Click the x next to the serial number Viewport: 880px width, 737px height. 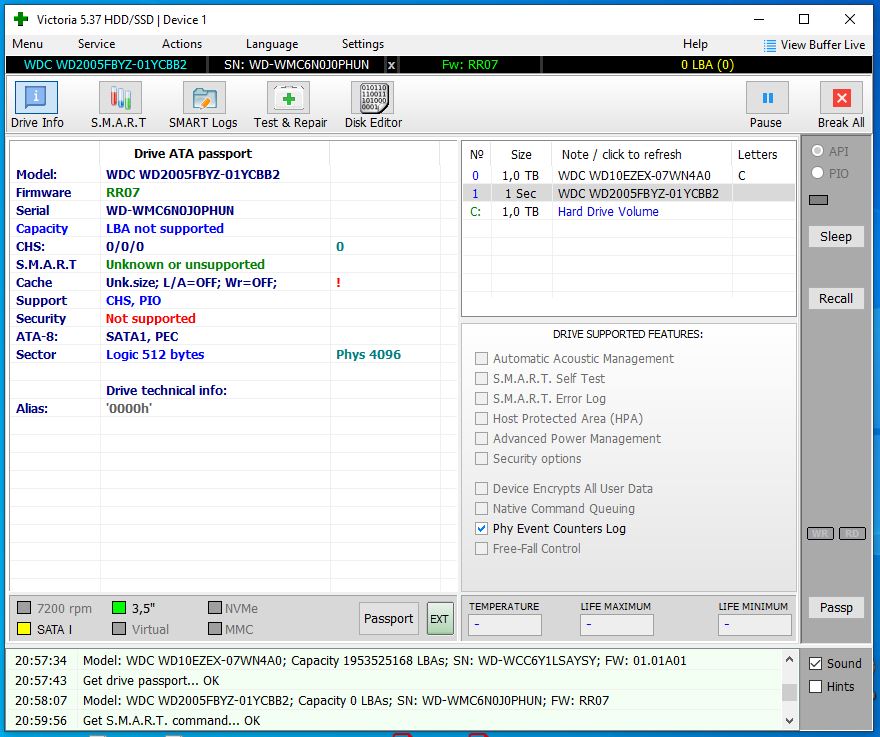[391, 65]
